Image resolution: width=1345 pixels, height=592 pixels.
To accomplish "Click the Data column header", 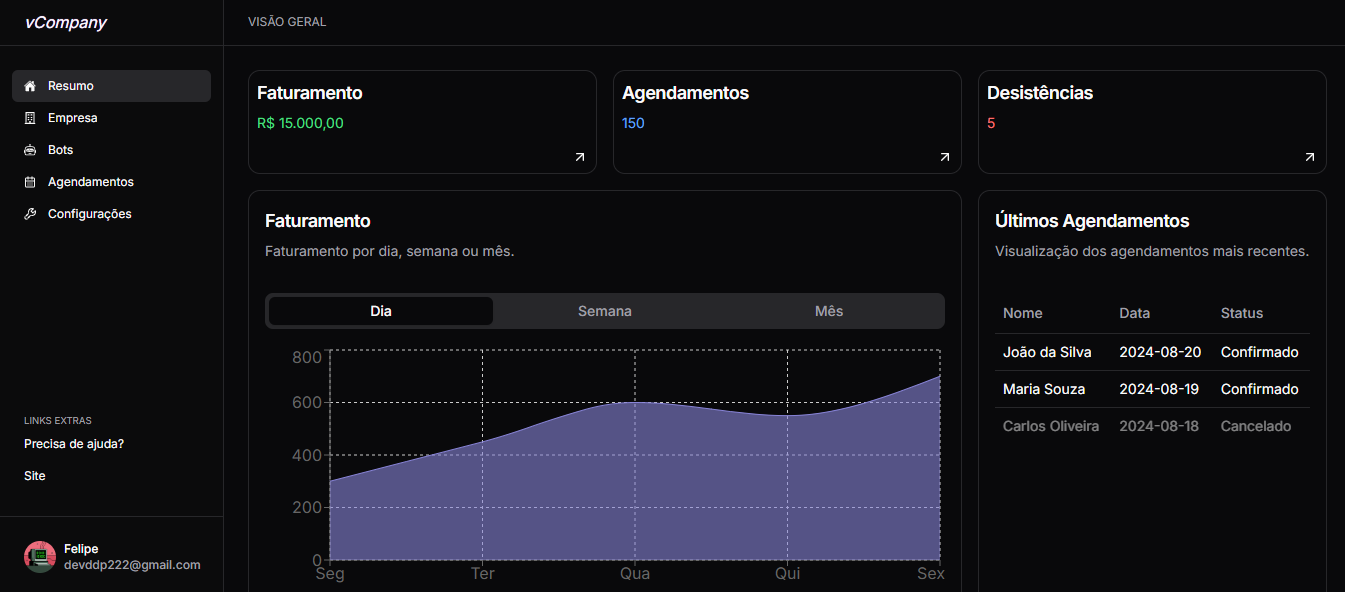I will (x=1135, y=313).
